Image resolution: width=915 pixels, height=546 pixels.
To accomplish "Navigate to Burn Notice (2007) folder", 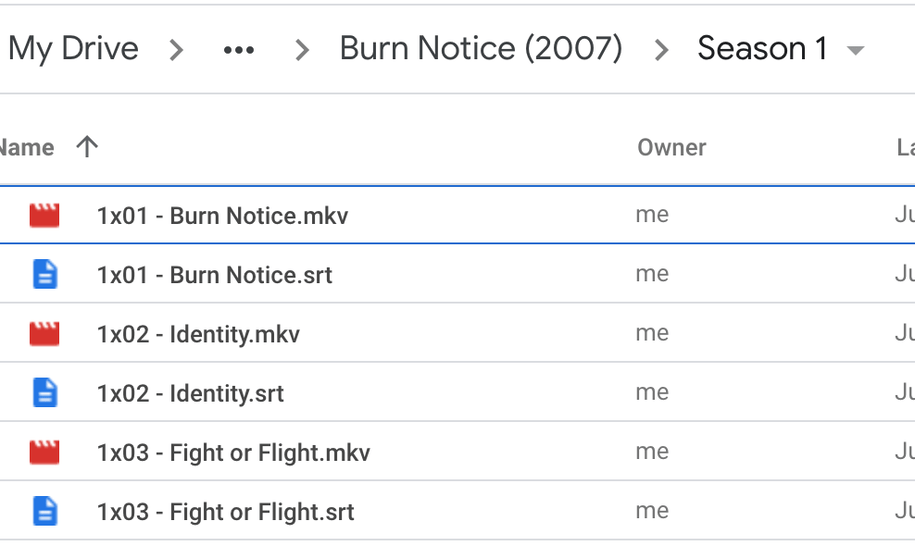I will (x=481, y=49).
